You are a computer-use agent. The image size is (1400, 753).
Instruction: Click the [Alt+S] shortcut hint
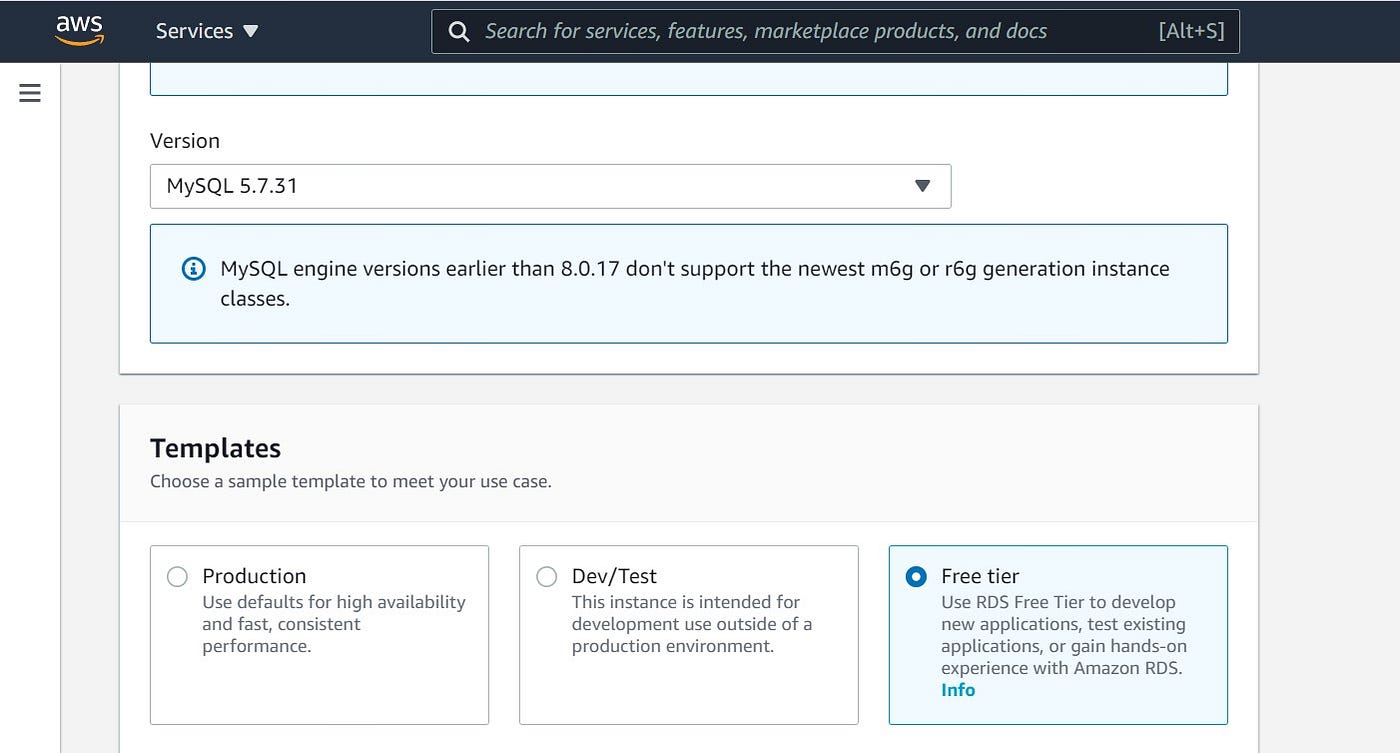(x=1191, y=31)
